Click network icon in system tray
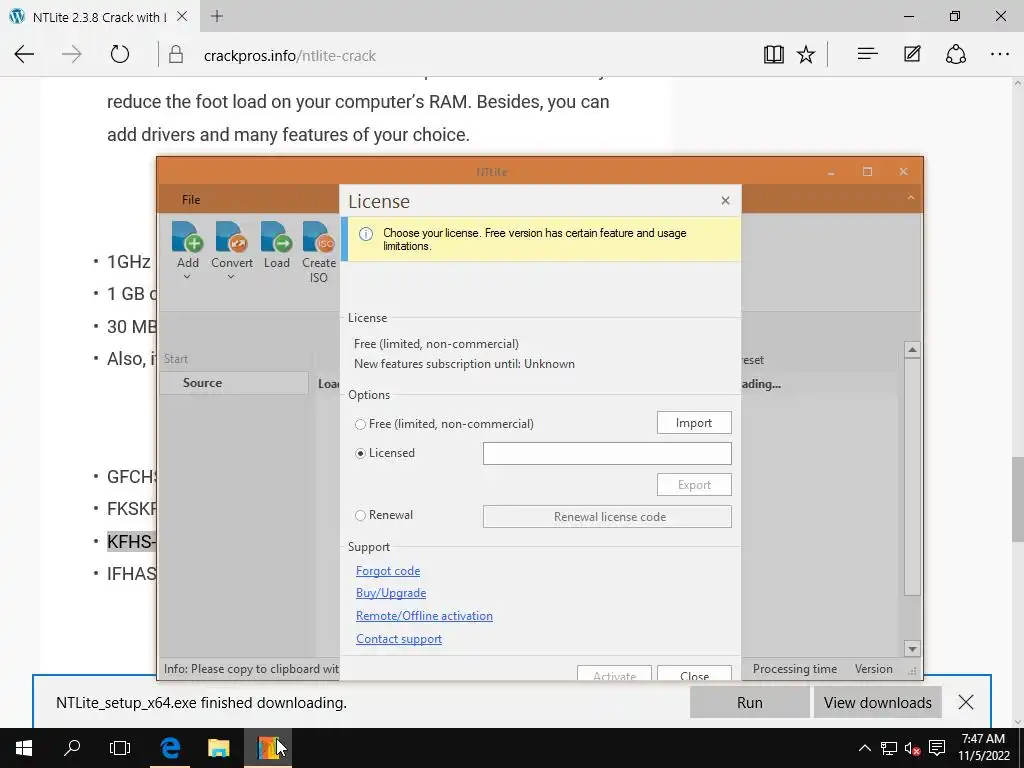This screenshot has width=1024, height=768. point(888,748)
